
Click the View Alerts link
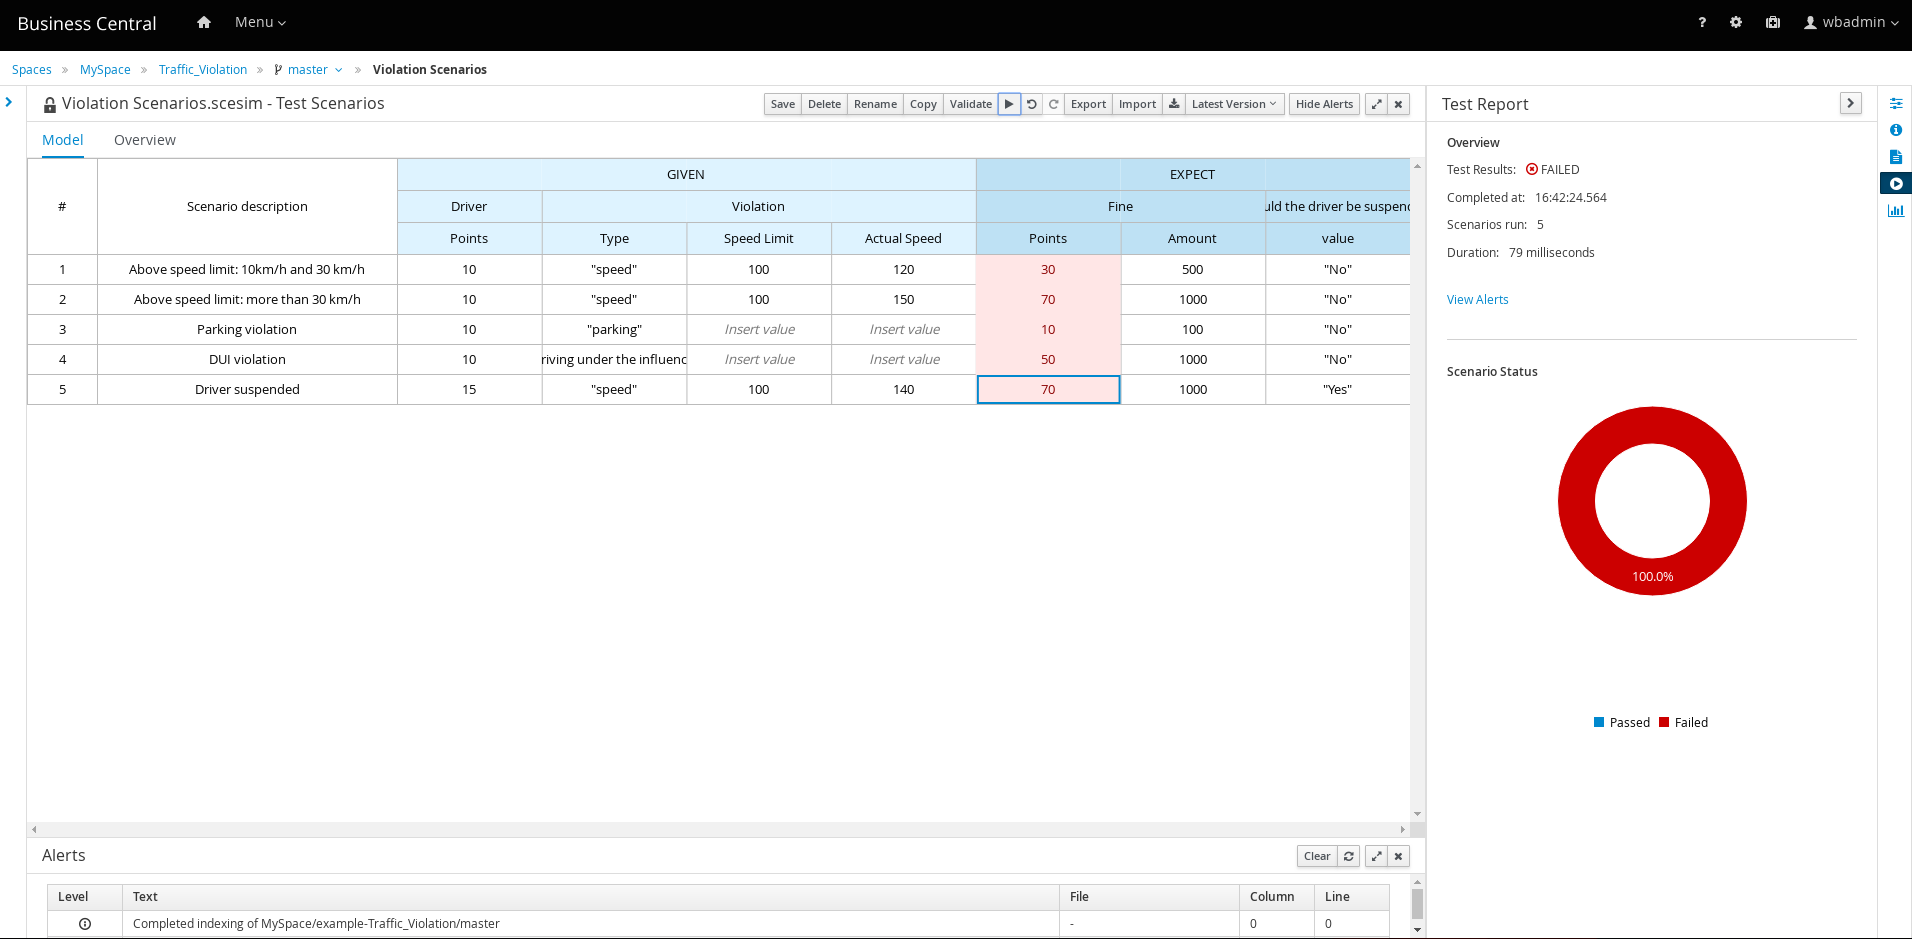(1477, 300)
